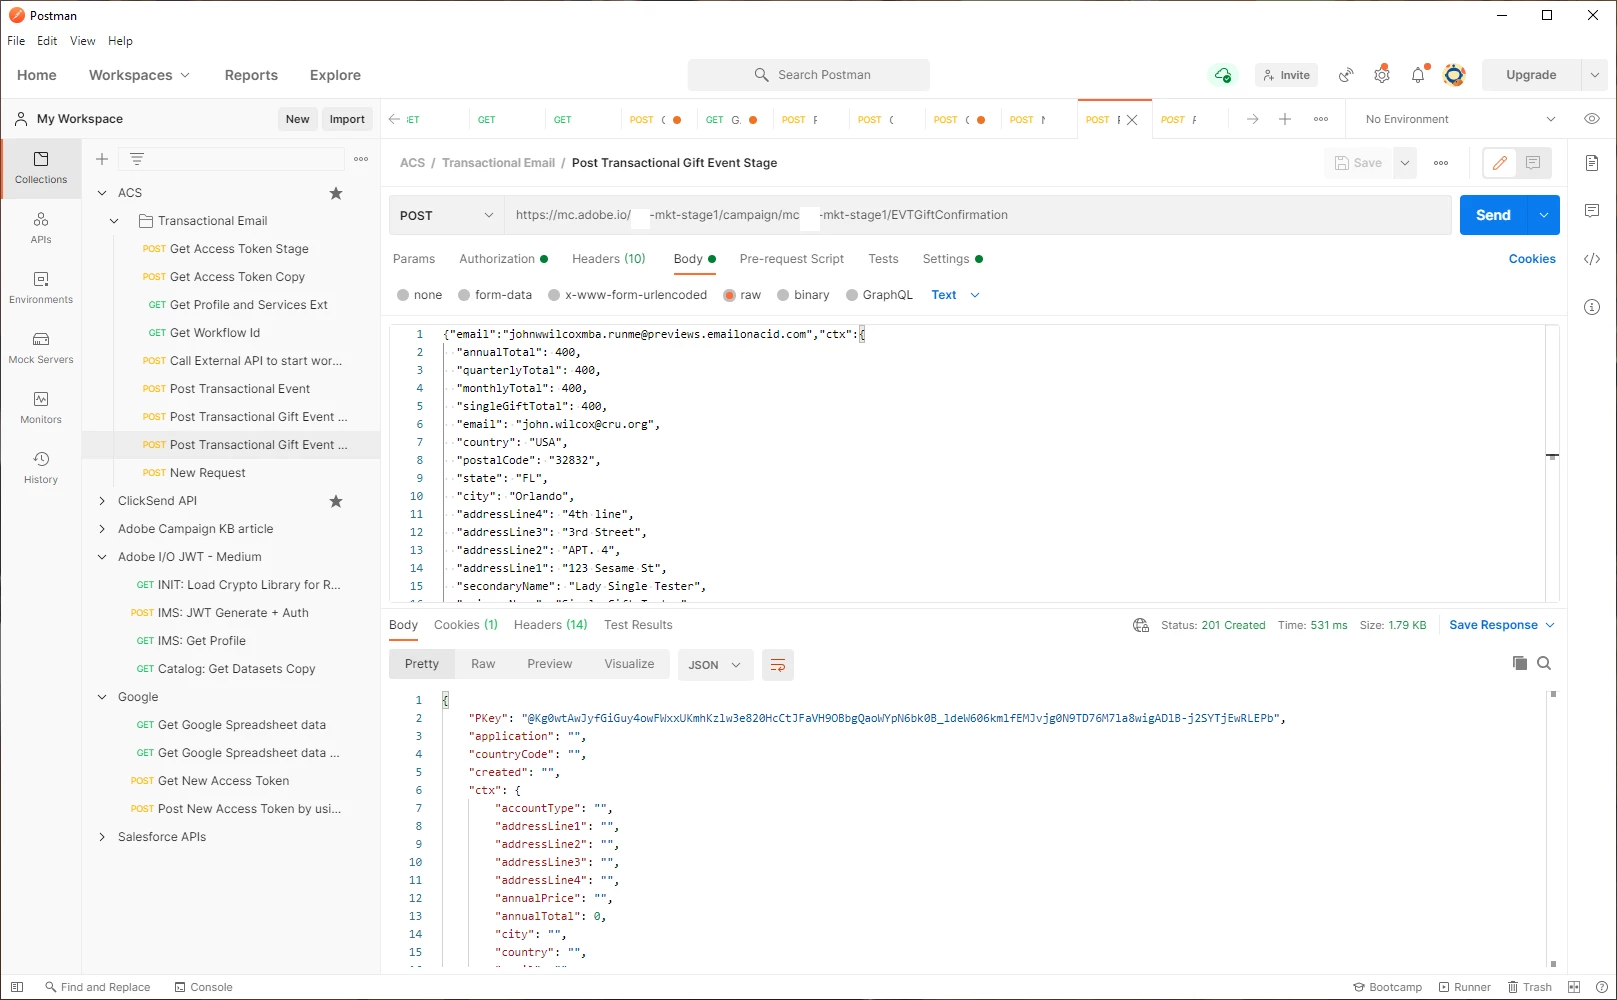Open the JSON response format dropdown
1617x1000 pixels.
(715, 665)
